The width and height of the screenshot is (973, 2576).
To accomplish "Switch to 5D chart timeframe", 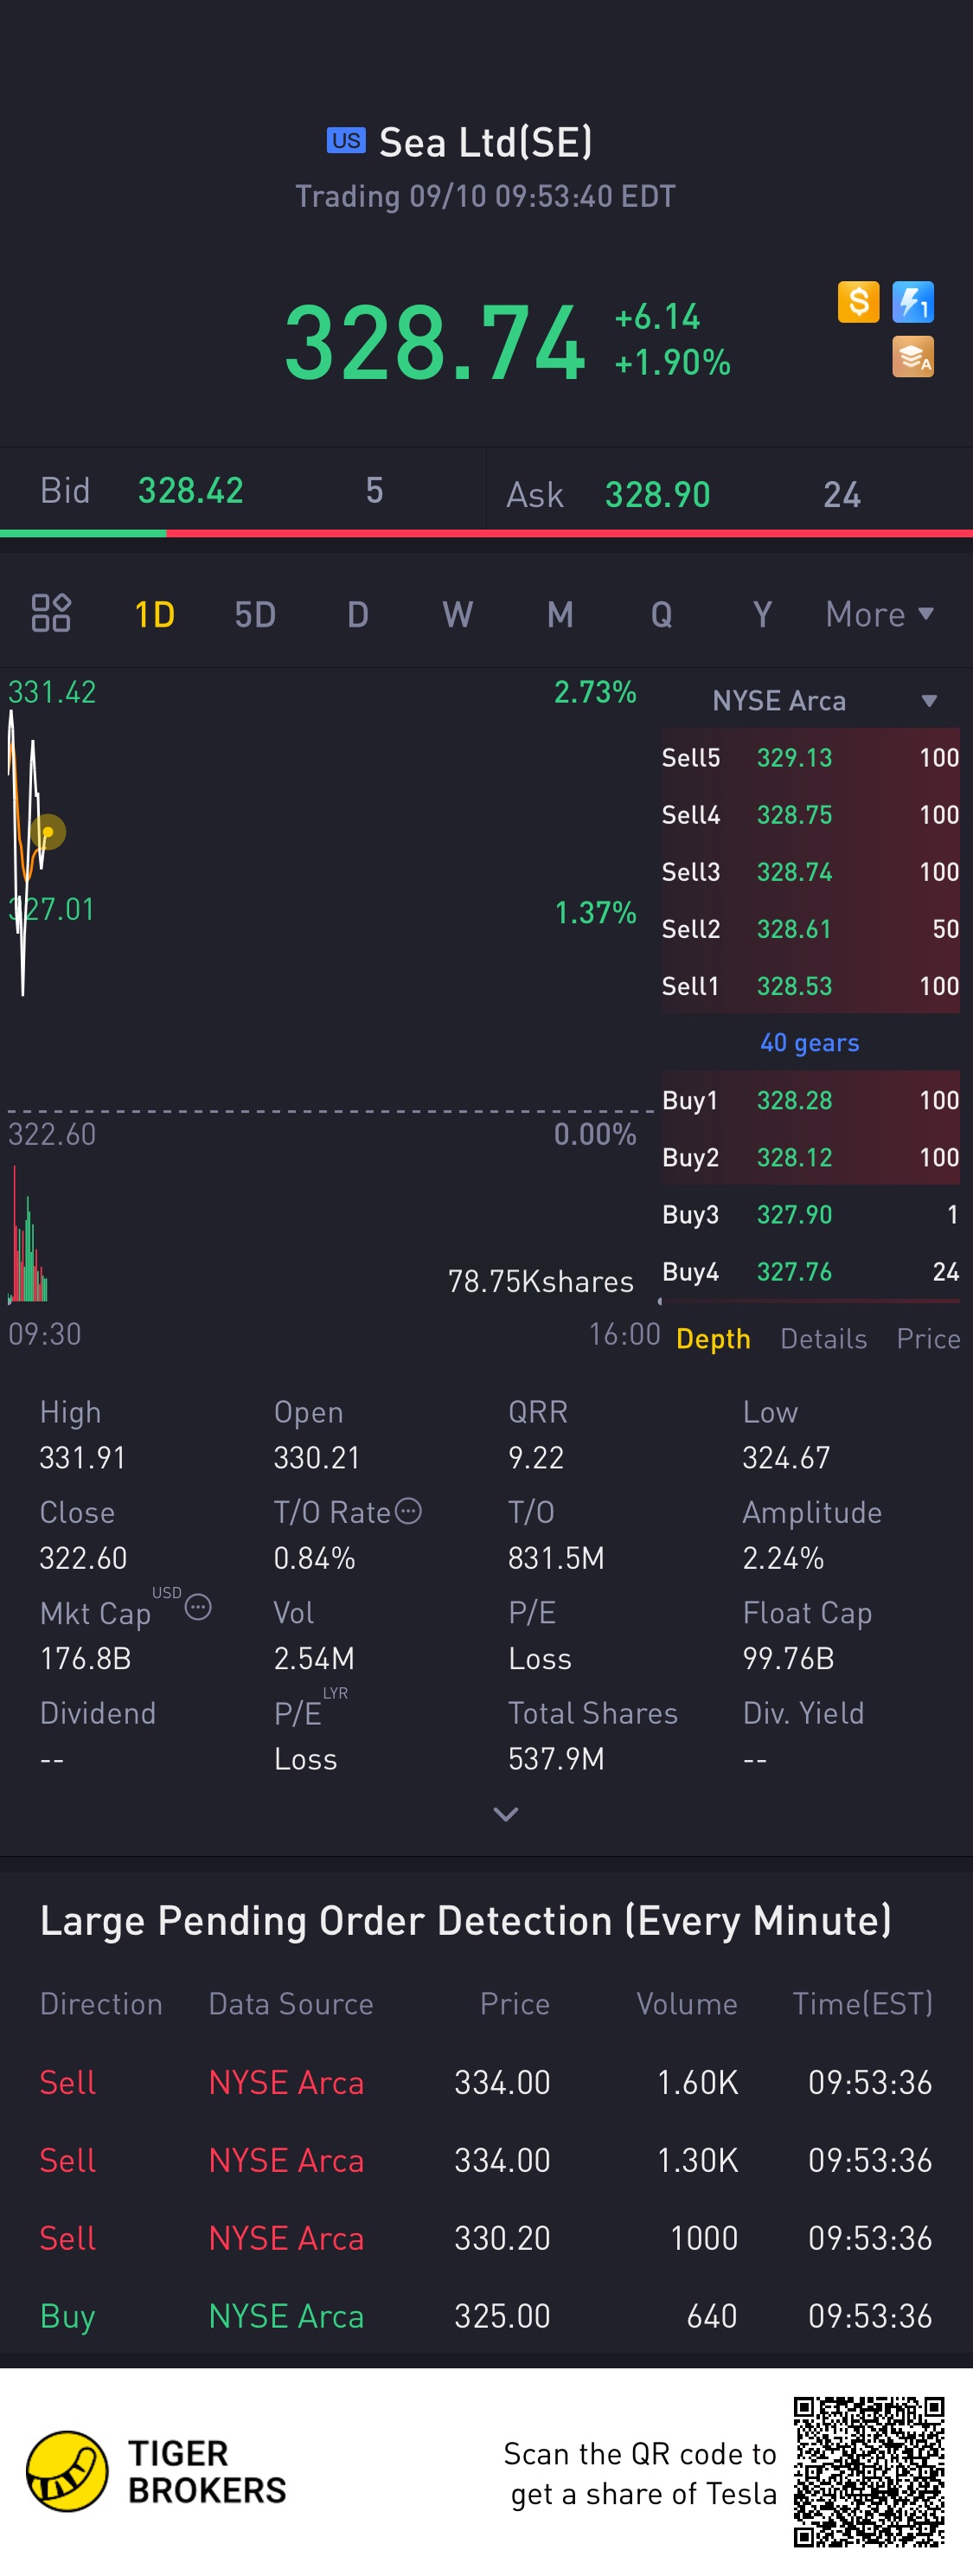I will coord(255,614).
